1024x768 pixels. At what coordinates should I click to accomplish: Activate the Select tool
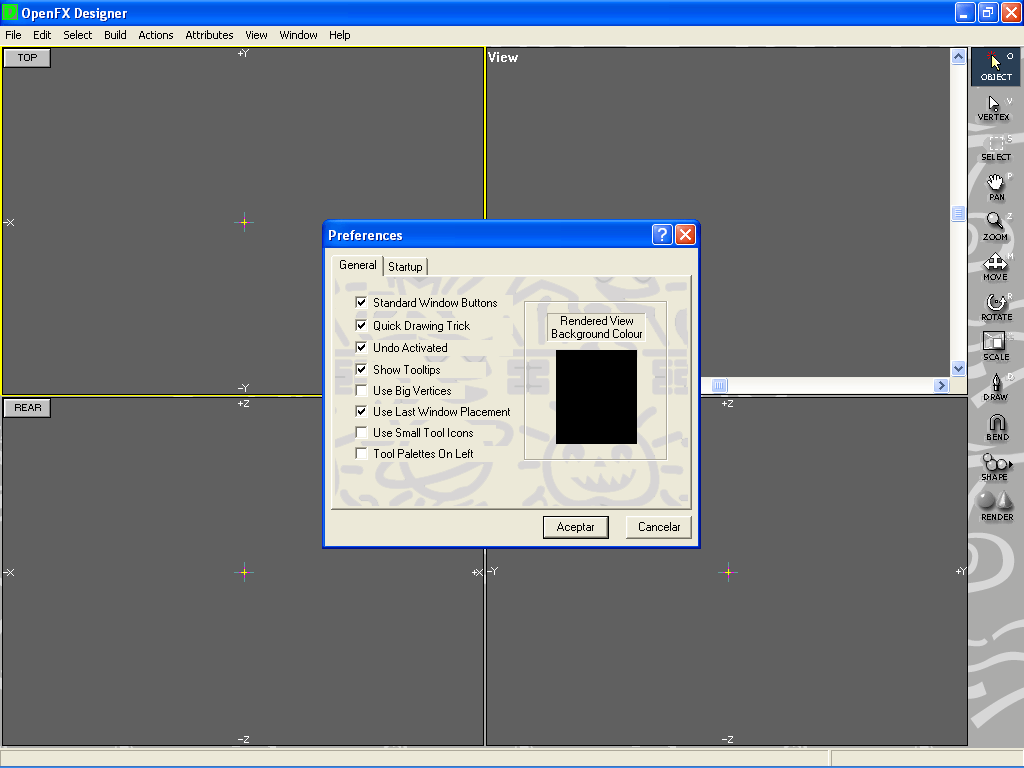pyautogui.click(x=995, y=148)
